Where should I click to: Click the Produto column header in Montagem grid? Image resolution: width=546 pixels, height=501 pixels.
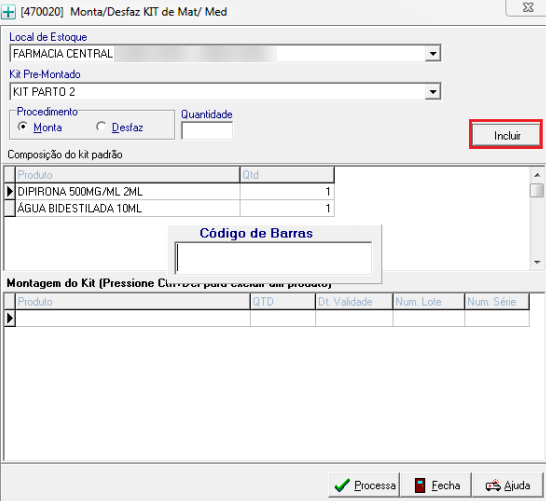point(133,302)
